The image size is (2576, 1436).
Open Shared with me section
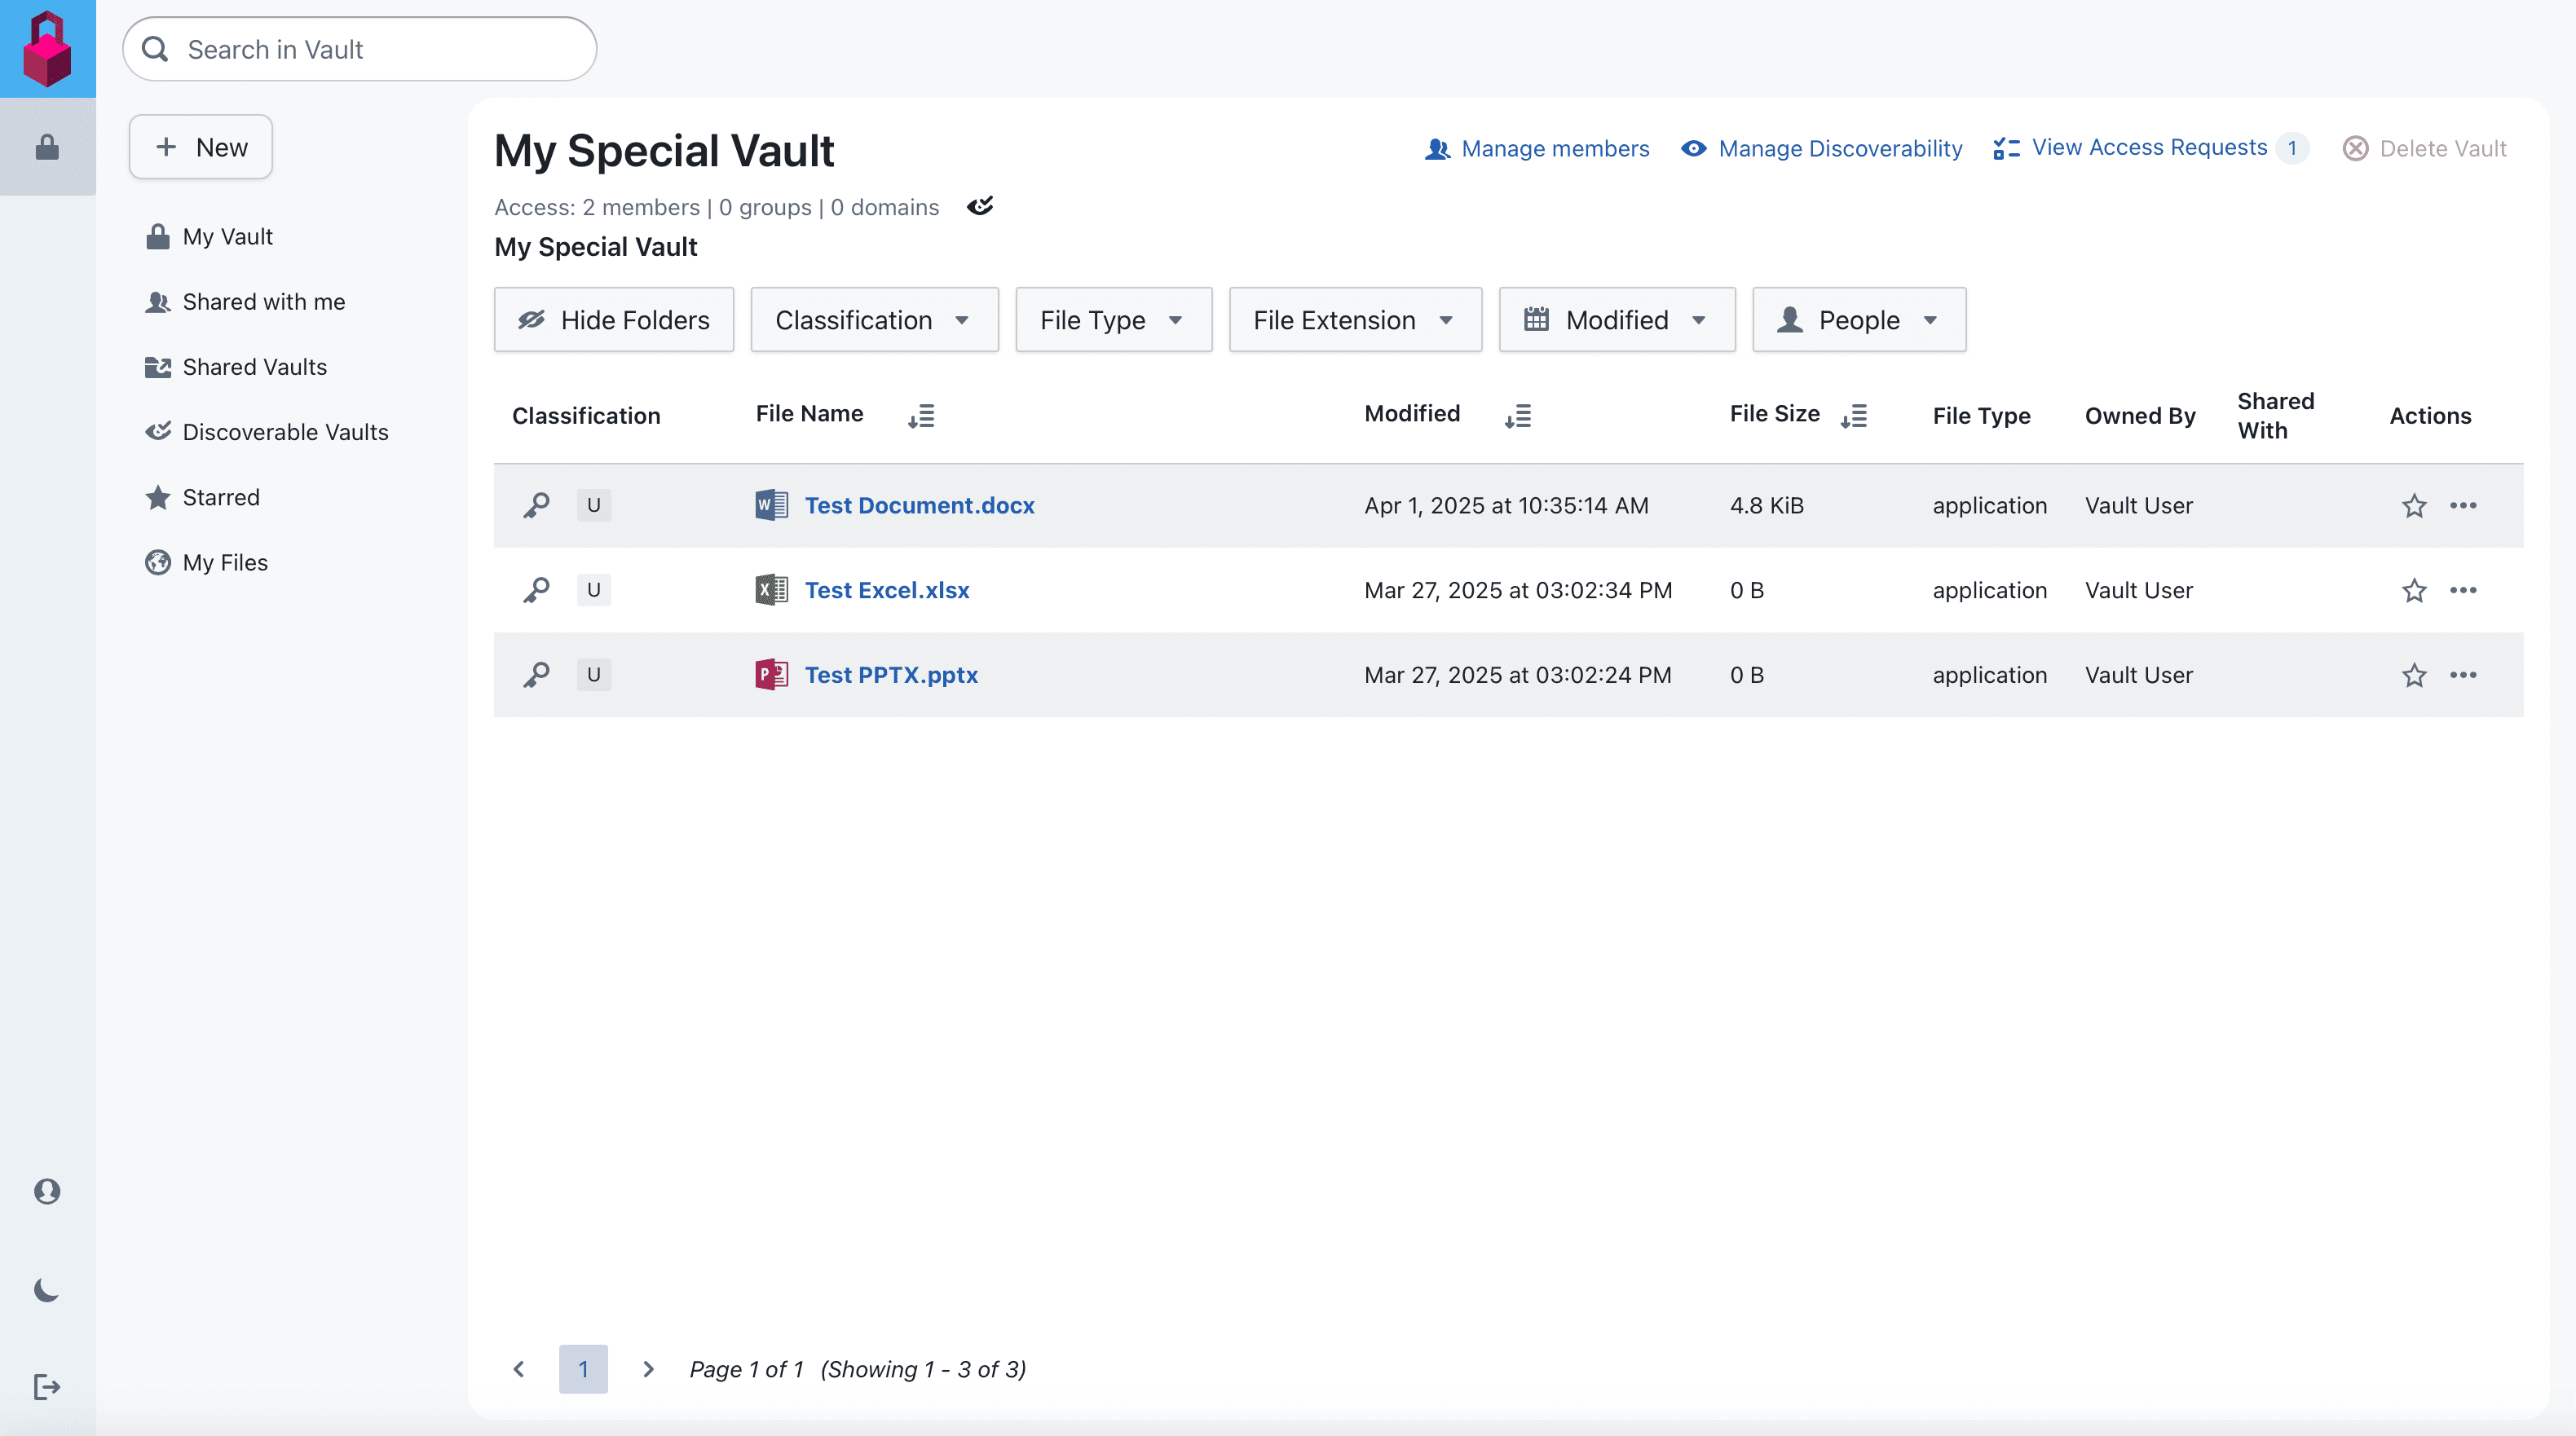(245, 302)
